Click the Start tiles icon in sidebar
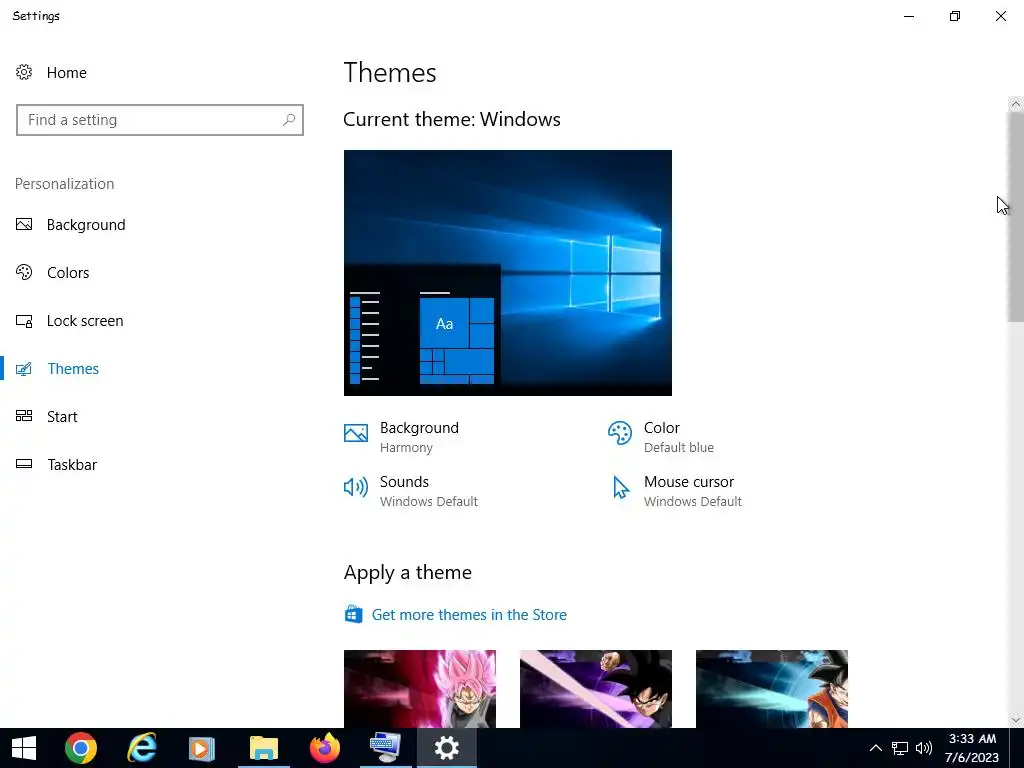The image size is (1024, 768). point(24,417)
